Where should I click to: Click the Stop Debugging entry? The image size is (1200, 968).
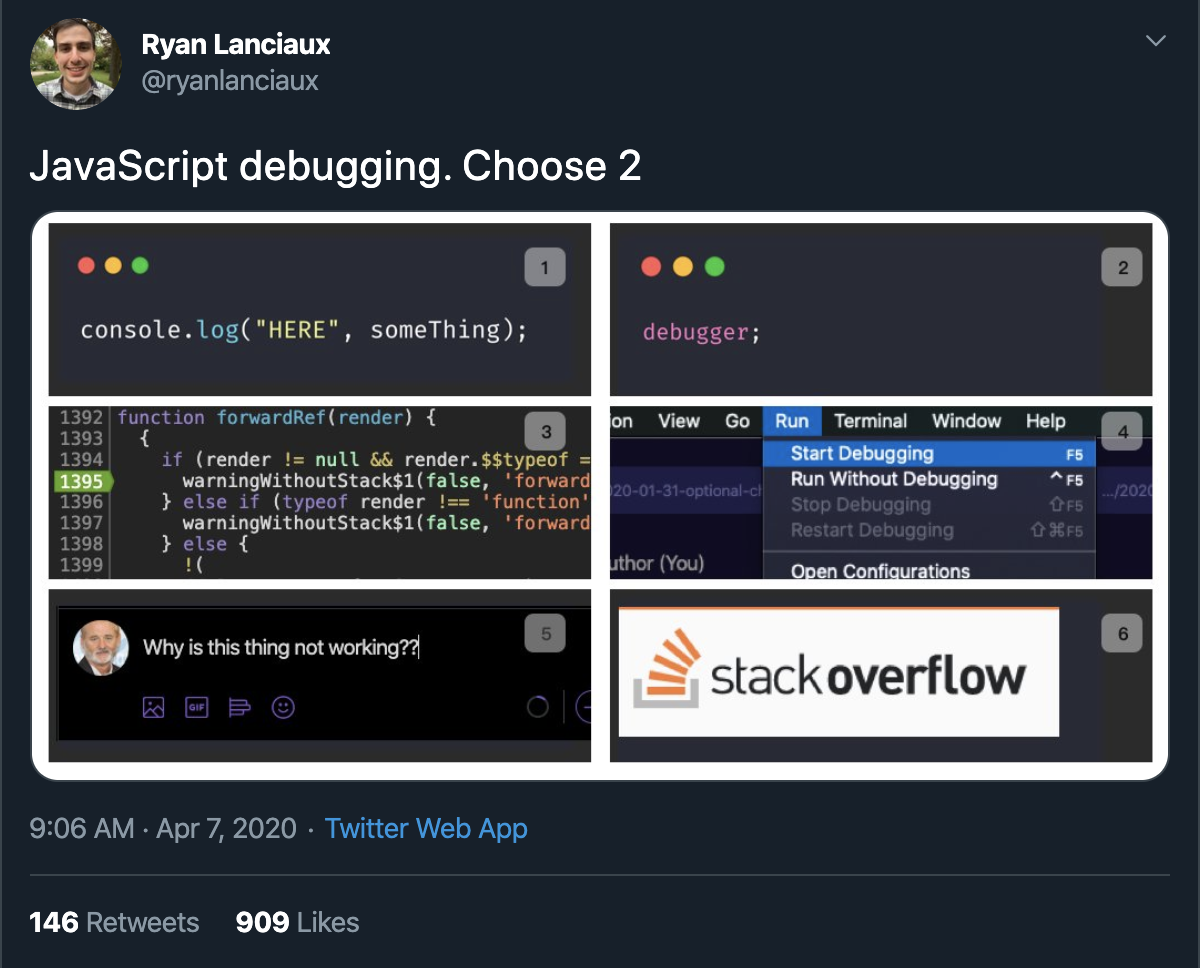930,505
